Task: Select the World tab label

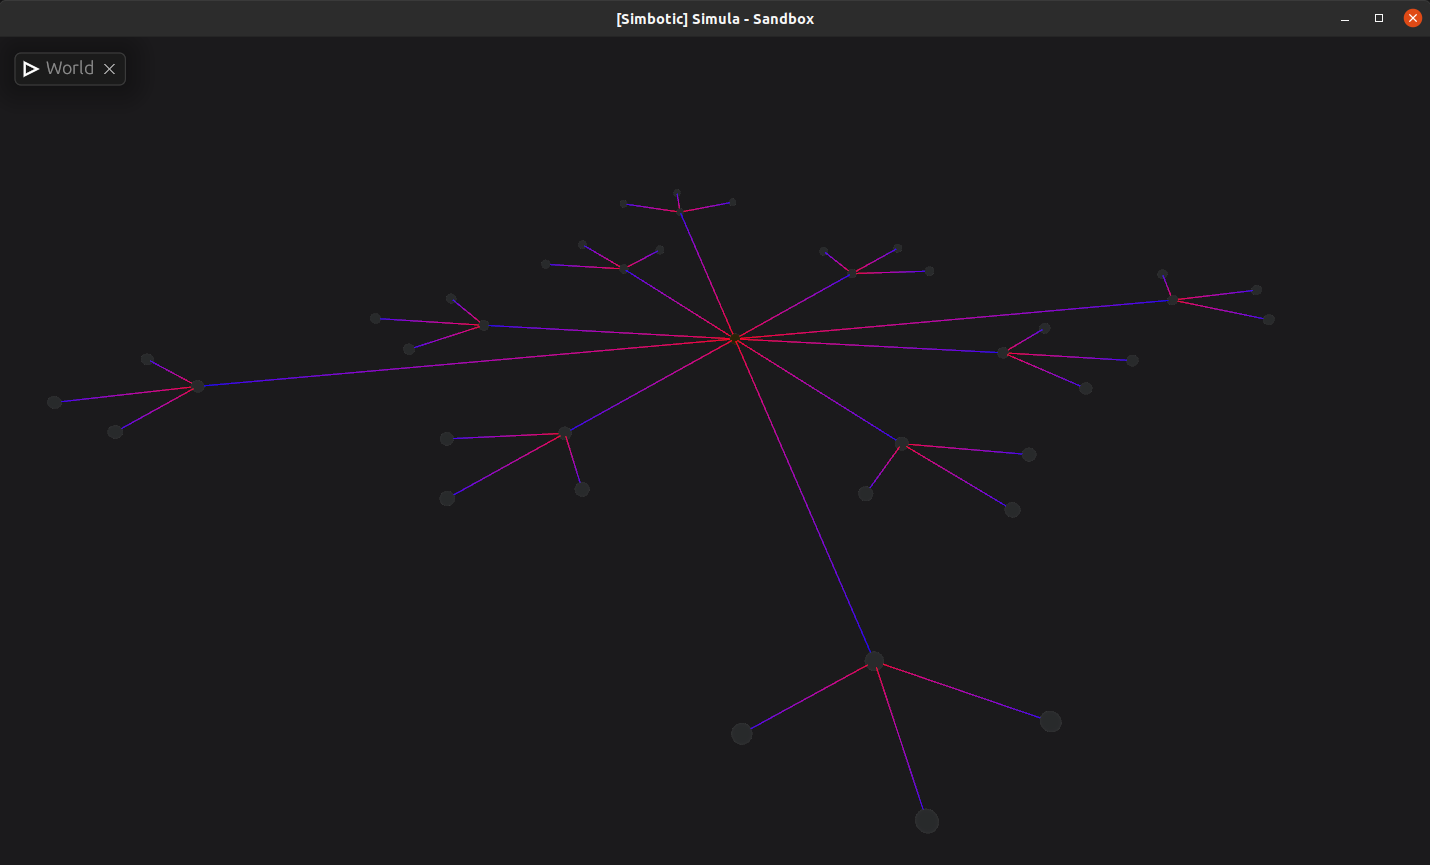Action: (70, 68)
